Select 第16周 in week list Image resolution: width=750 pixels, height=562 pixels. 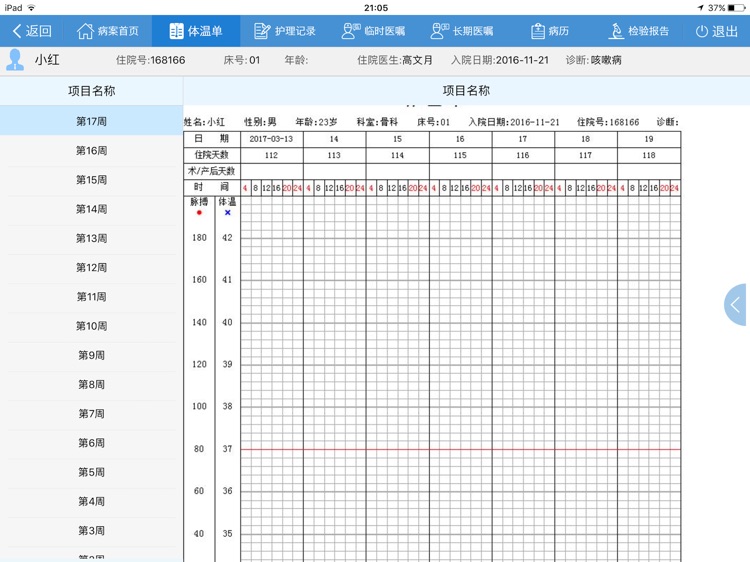pyautogui.click(x=91, y=151)
